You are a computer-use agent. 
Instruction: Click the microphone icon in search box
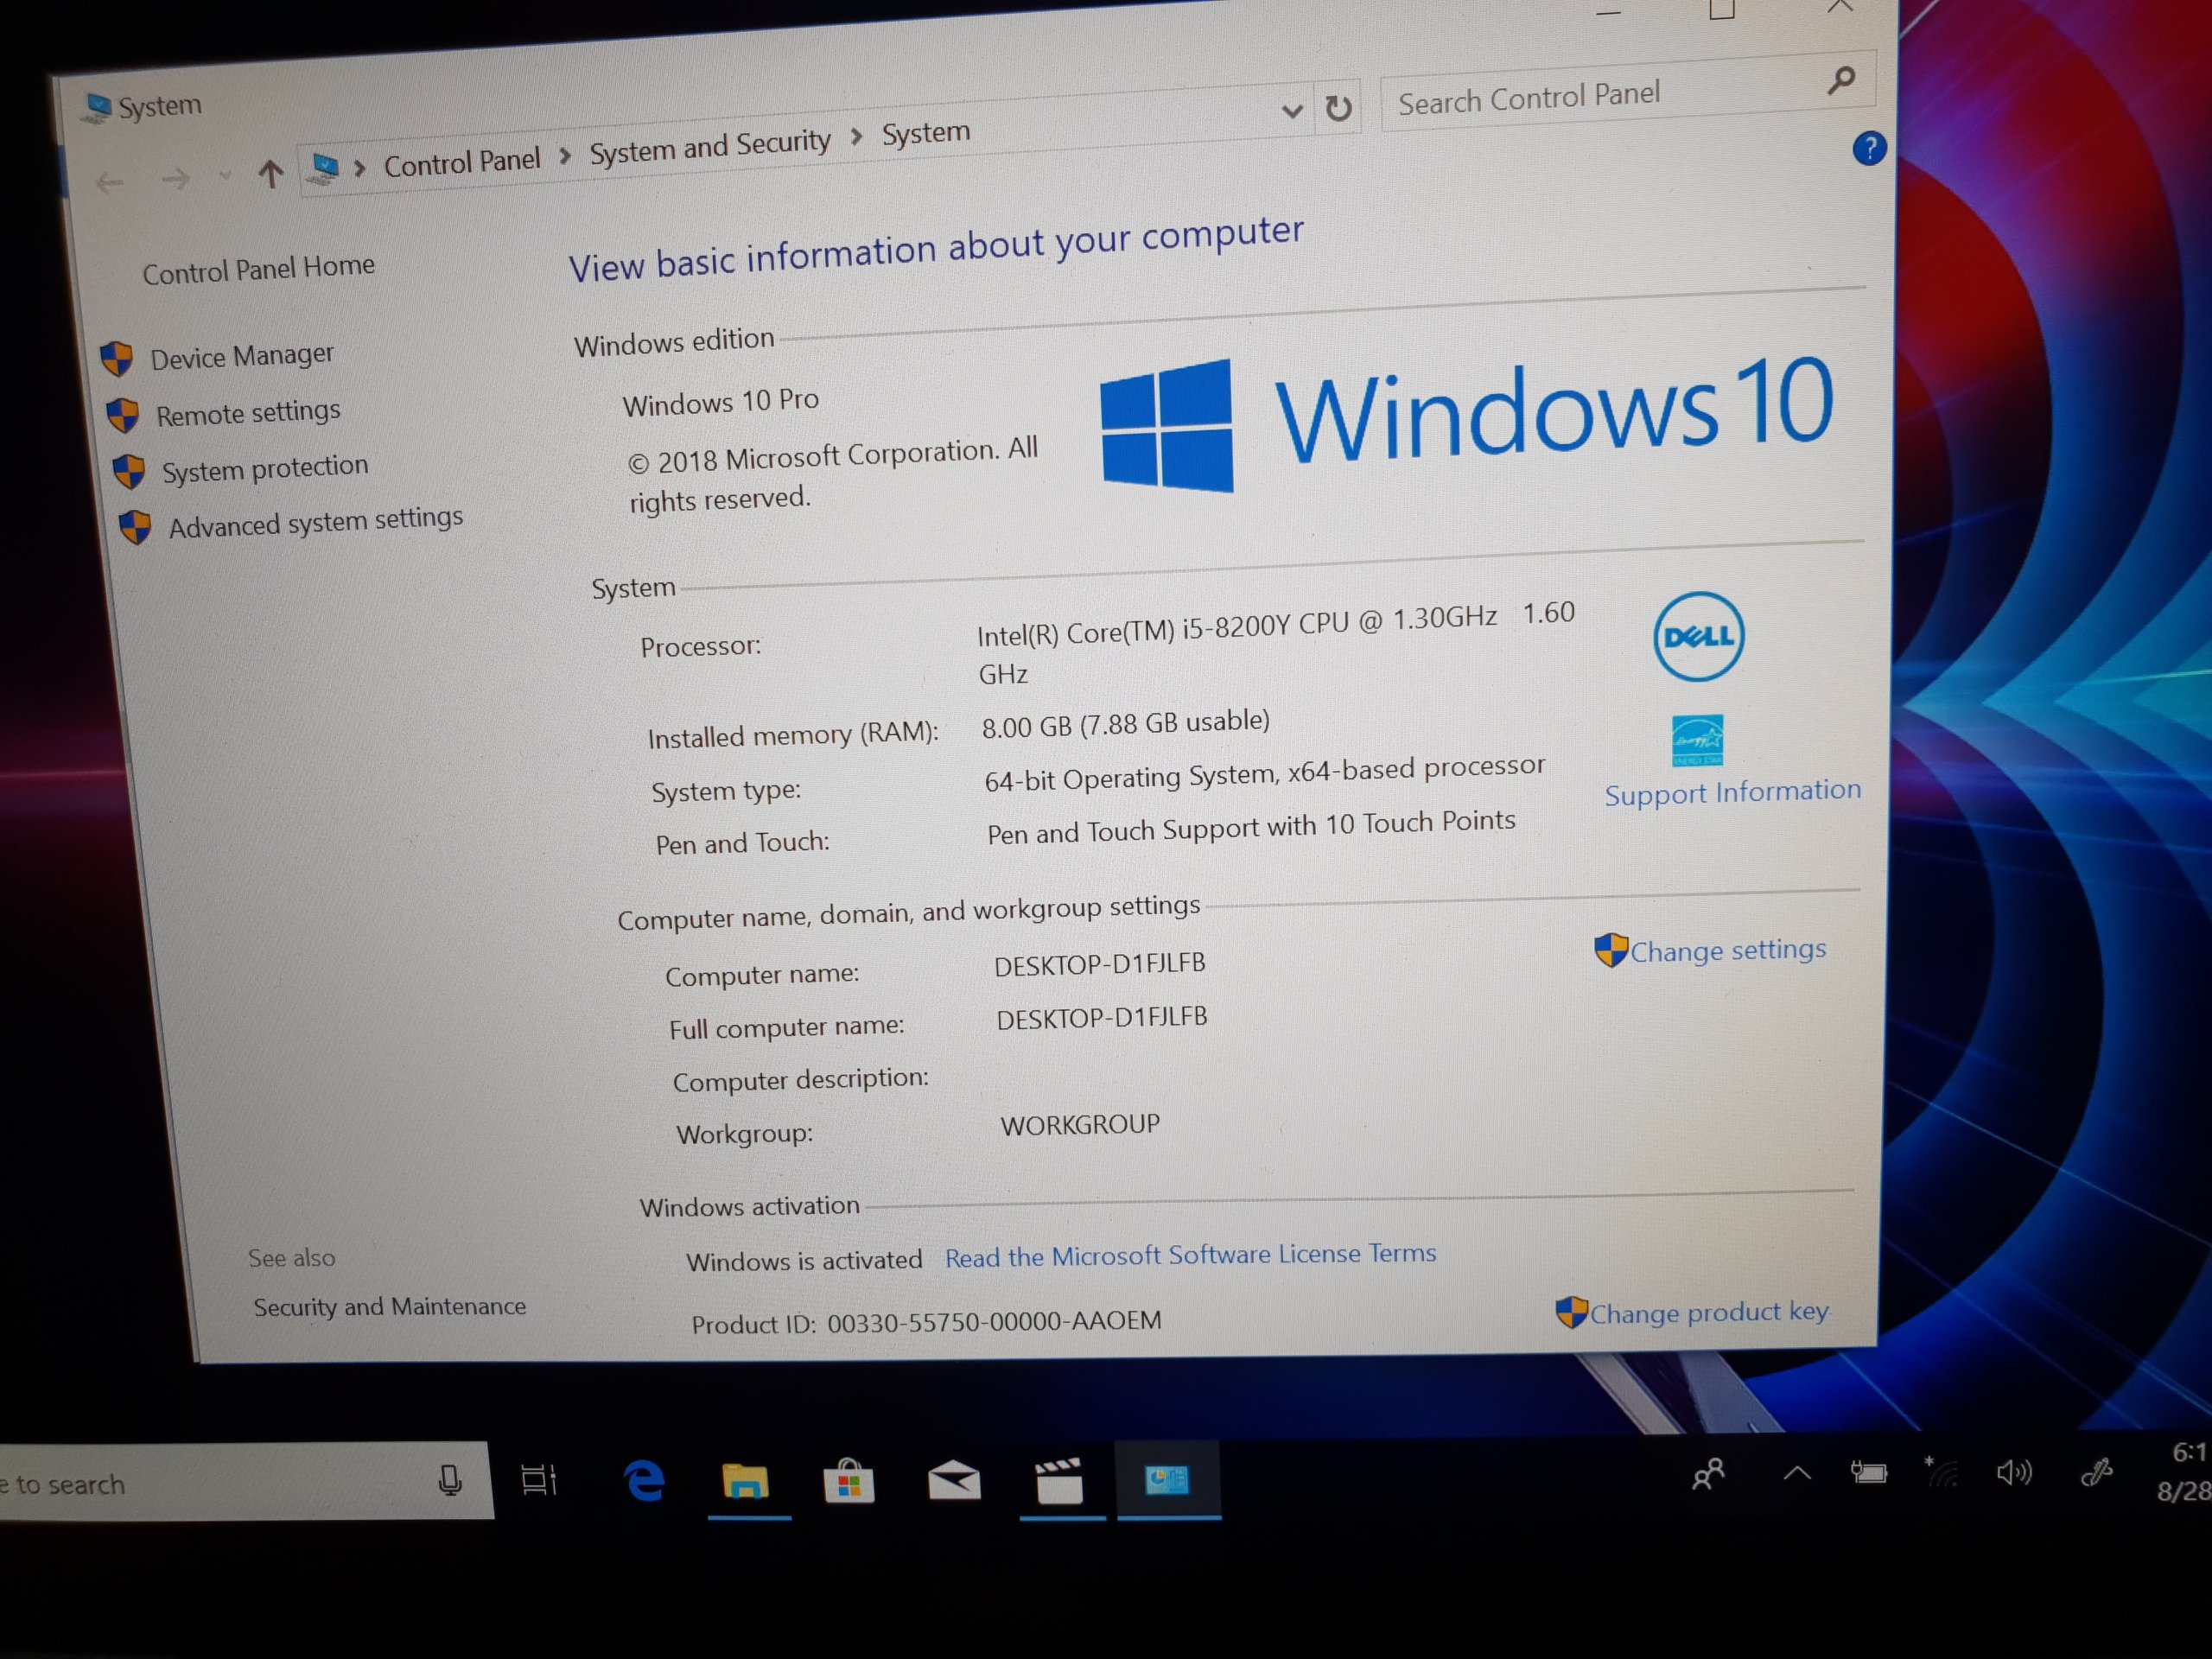[x=450, y=1480]
